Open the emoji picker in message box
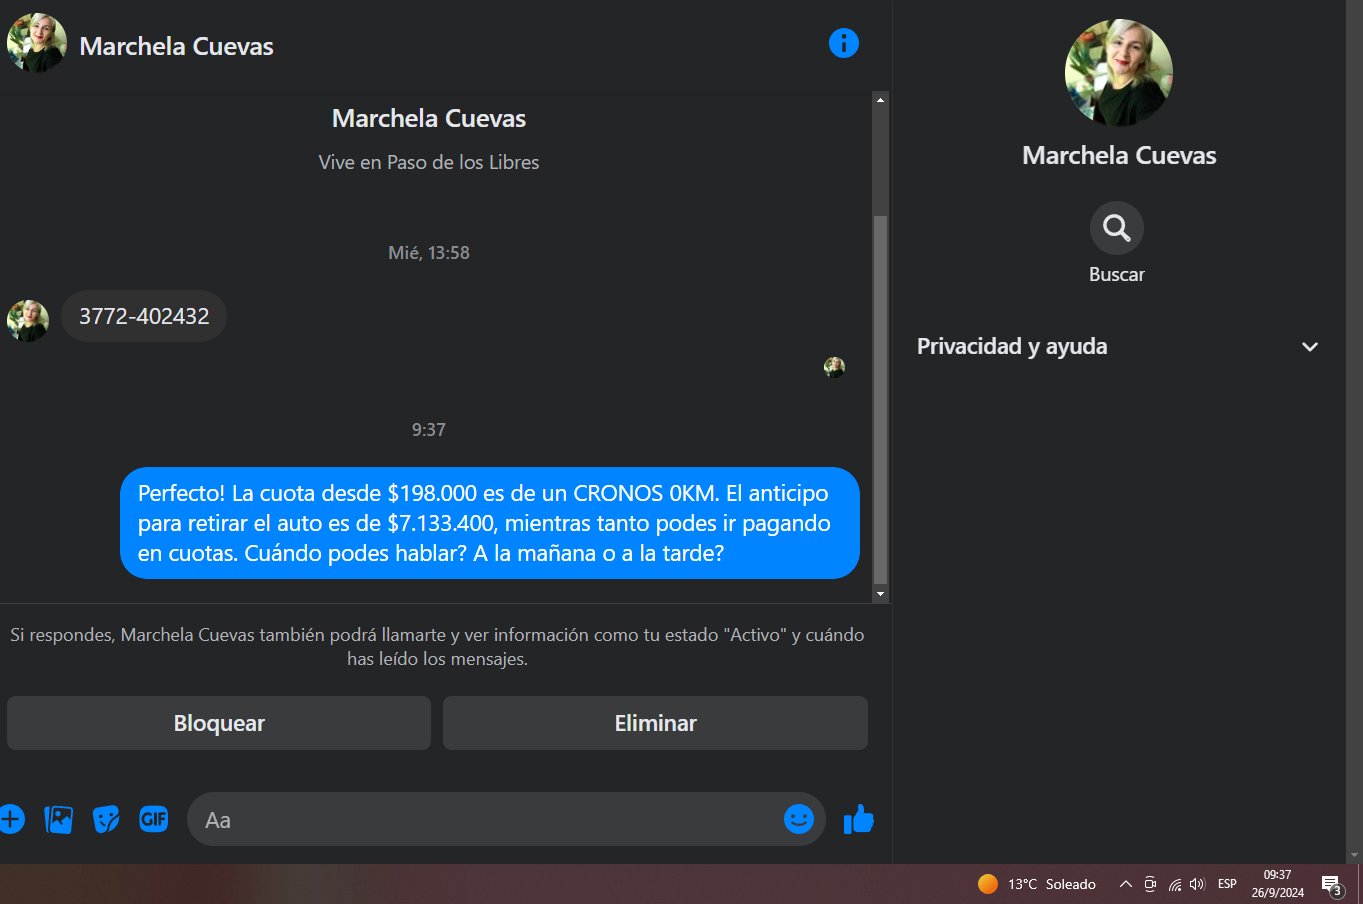Viewport: 1363px width, 904px height. (x=799, y=819)
